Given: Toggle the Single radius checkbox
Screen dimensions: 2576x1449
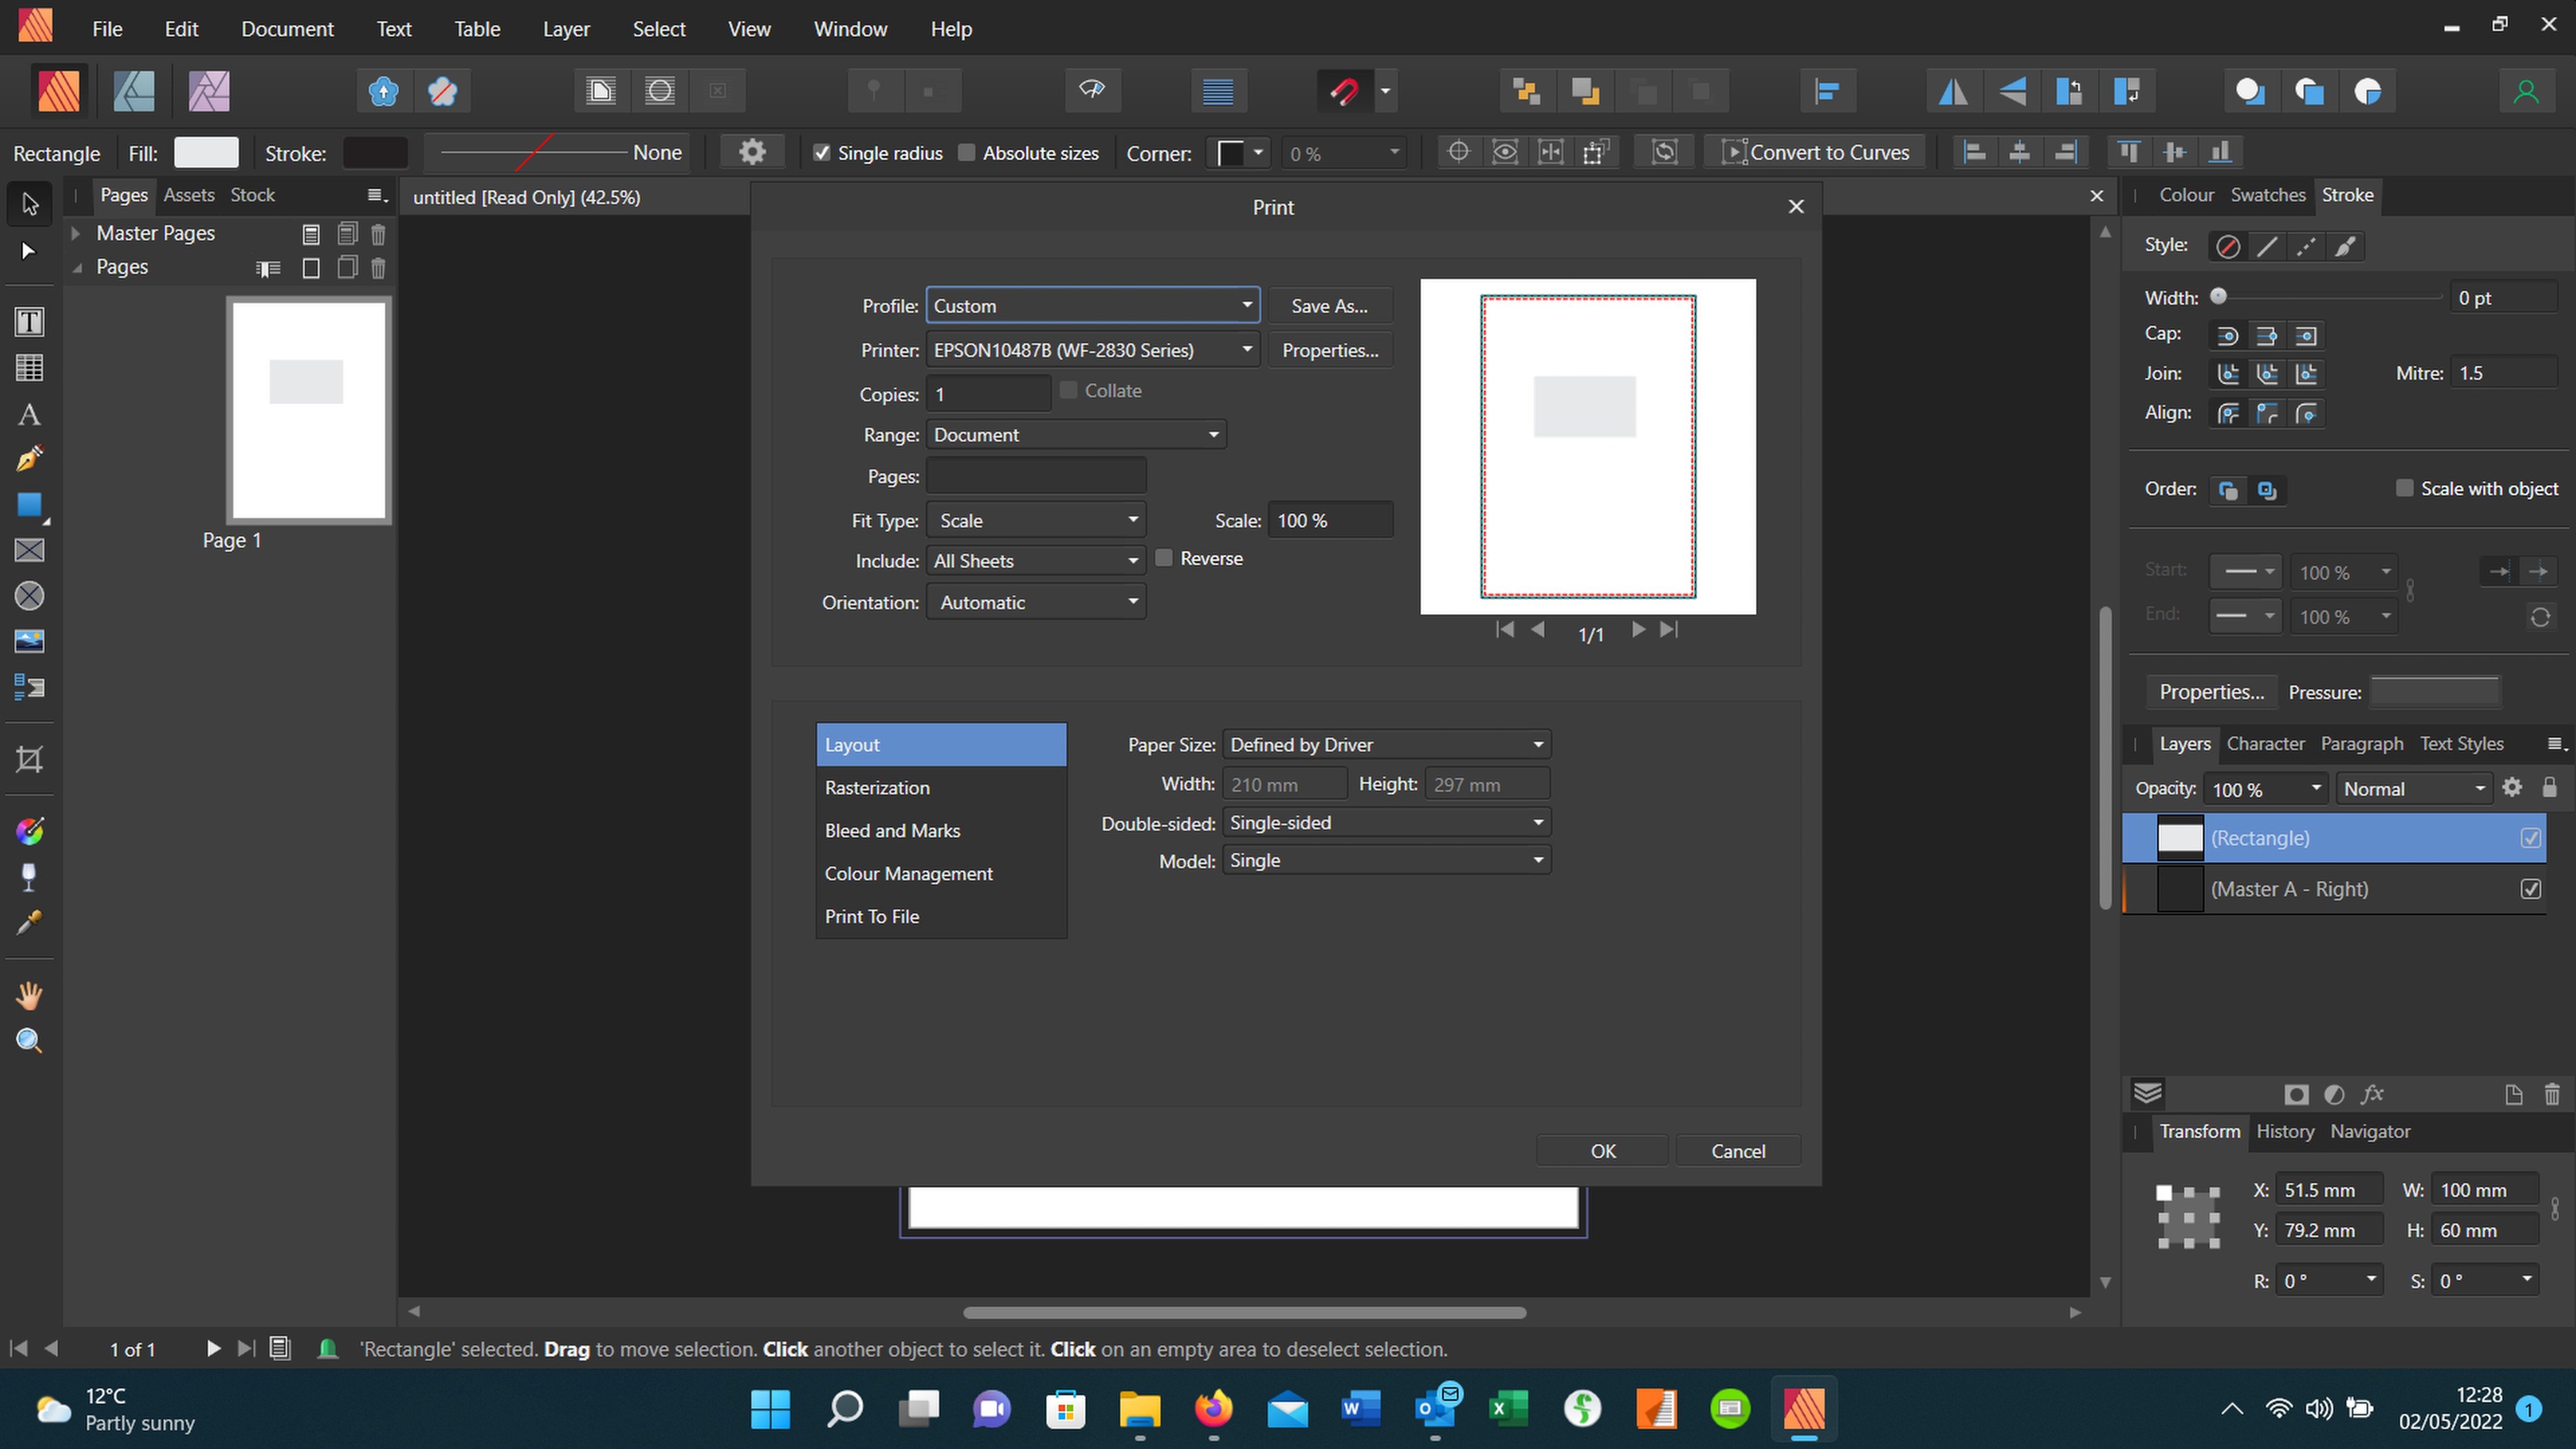Looking at the screenshot, I should pyautogui.click(x=822, y=153).
